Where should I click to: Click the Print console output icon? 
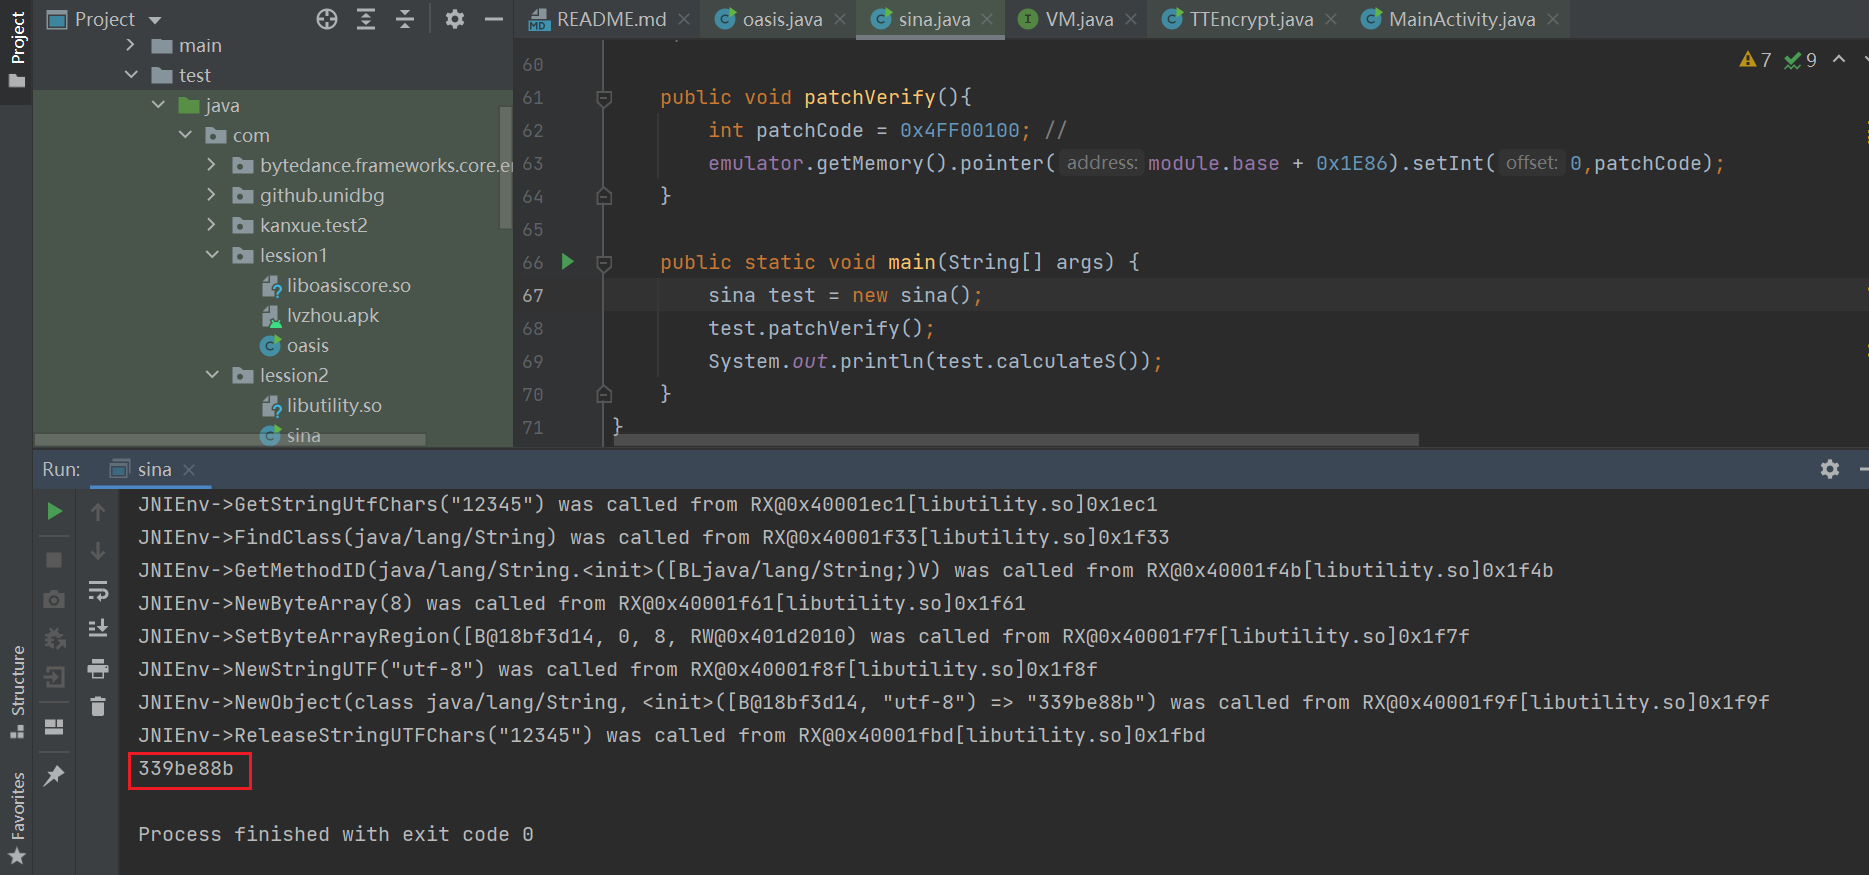[x=98, y=668]
